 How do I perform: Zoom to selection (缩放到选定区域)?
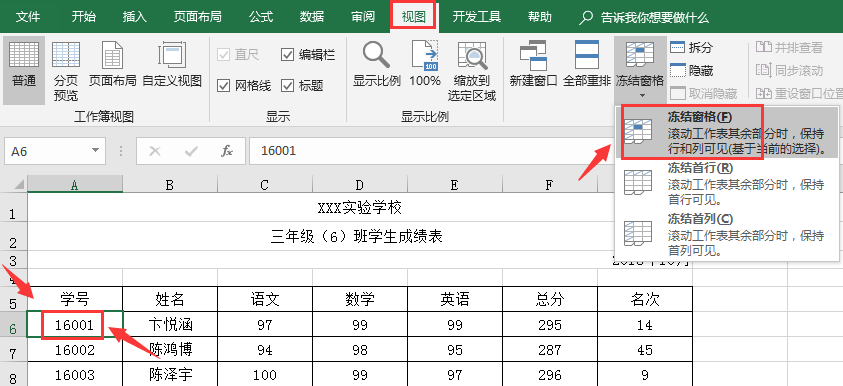coord(472,70)
